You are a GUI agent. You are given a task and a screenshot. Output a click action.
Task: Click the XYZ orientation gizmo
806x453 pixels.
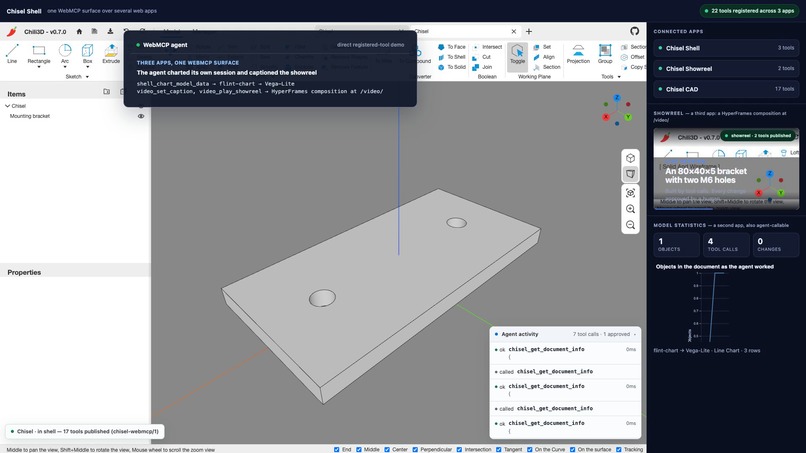pyautogui.click(x=617, y=111)
